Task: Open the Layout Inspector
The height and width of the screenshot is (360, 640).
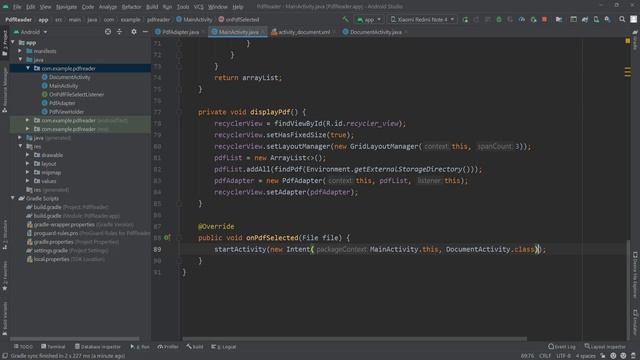Action: [x=605, y=347]
